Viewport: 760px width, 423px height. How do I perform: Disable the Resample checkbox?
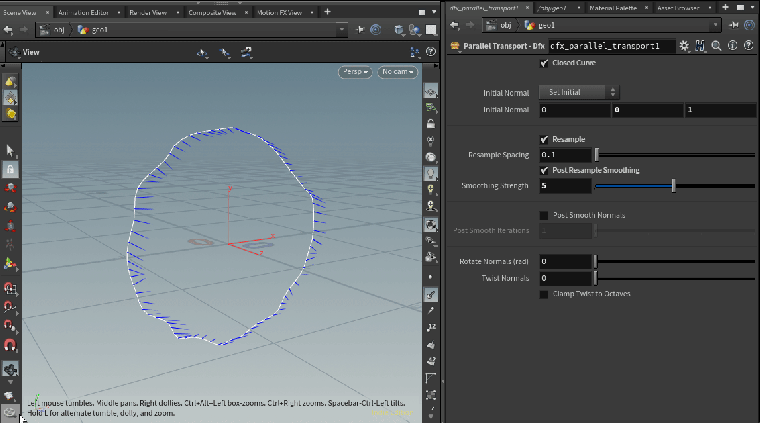click(x=544, y=139)
